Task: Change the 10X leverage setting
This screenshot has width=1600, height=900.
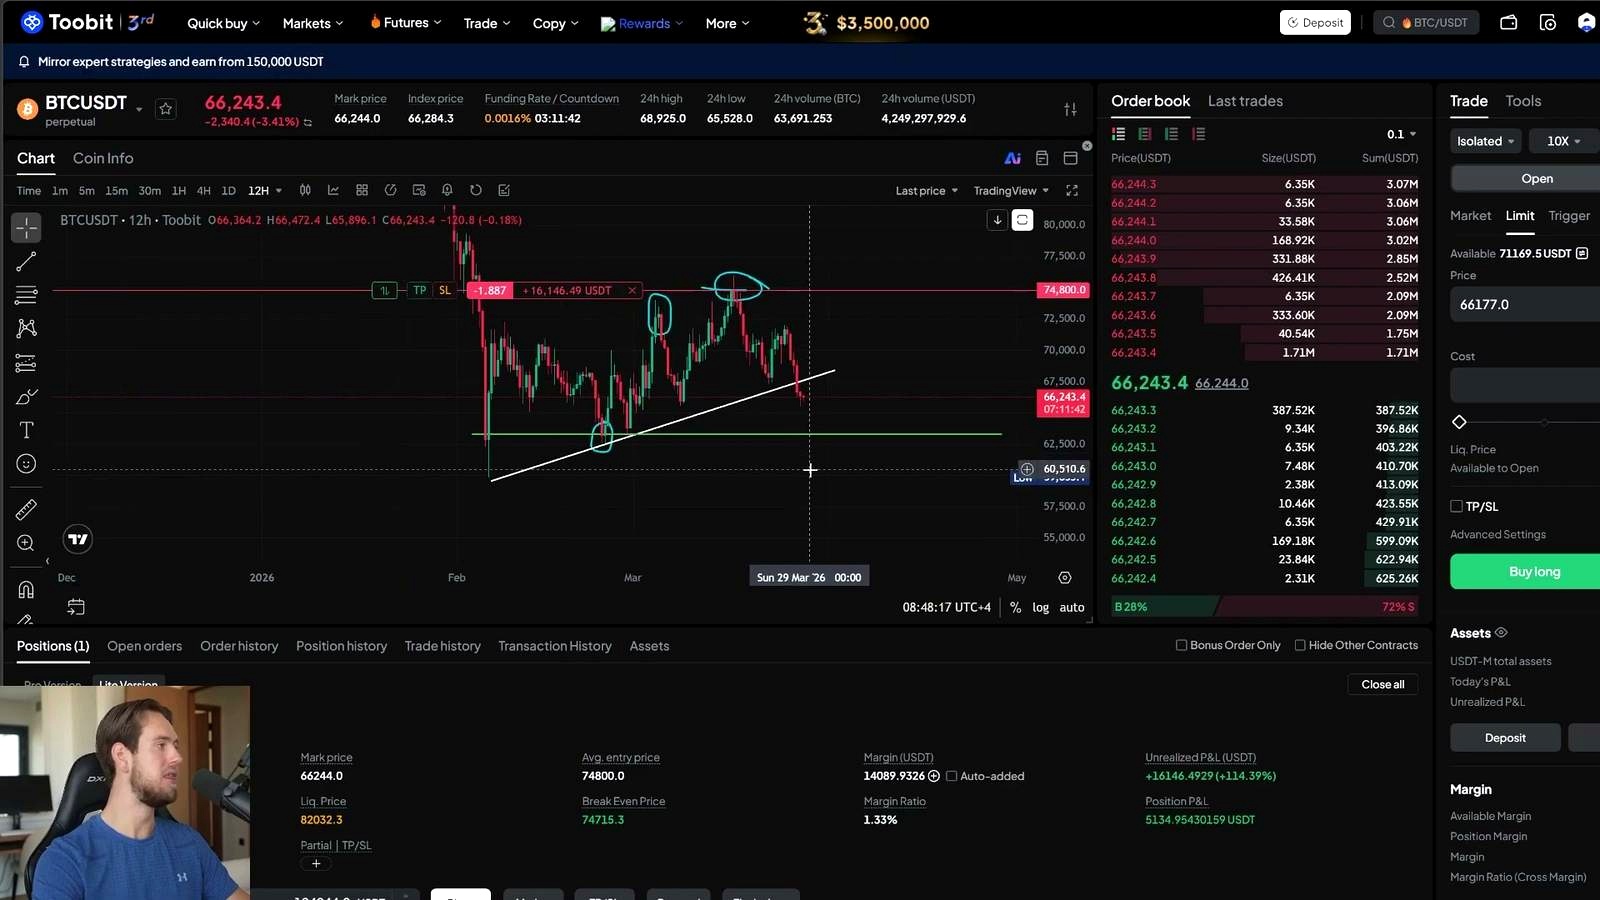Action: pyautogui.click(x=1564, y=141)
